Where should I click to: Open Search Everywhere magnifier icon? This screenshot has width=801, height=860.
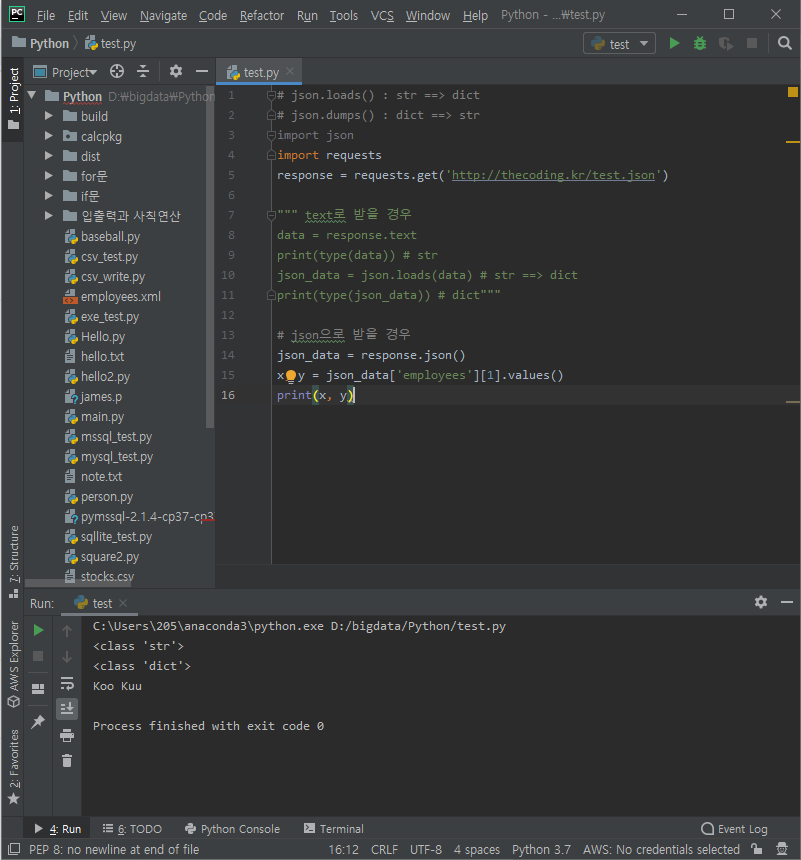[x=785, y=43]
